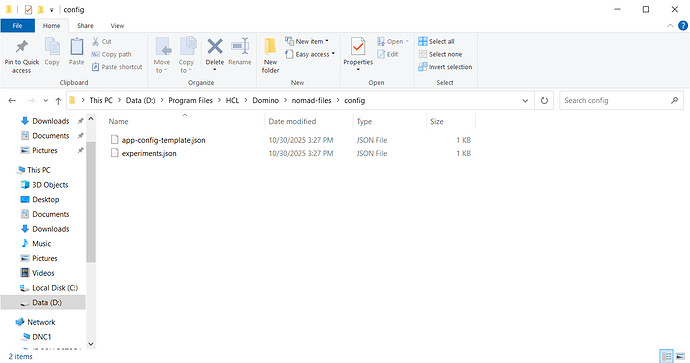Viewport: 690px width, 363px height.
Task: Open DNC1 under Network
Action: 41,337
